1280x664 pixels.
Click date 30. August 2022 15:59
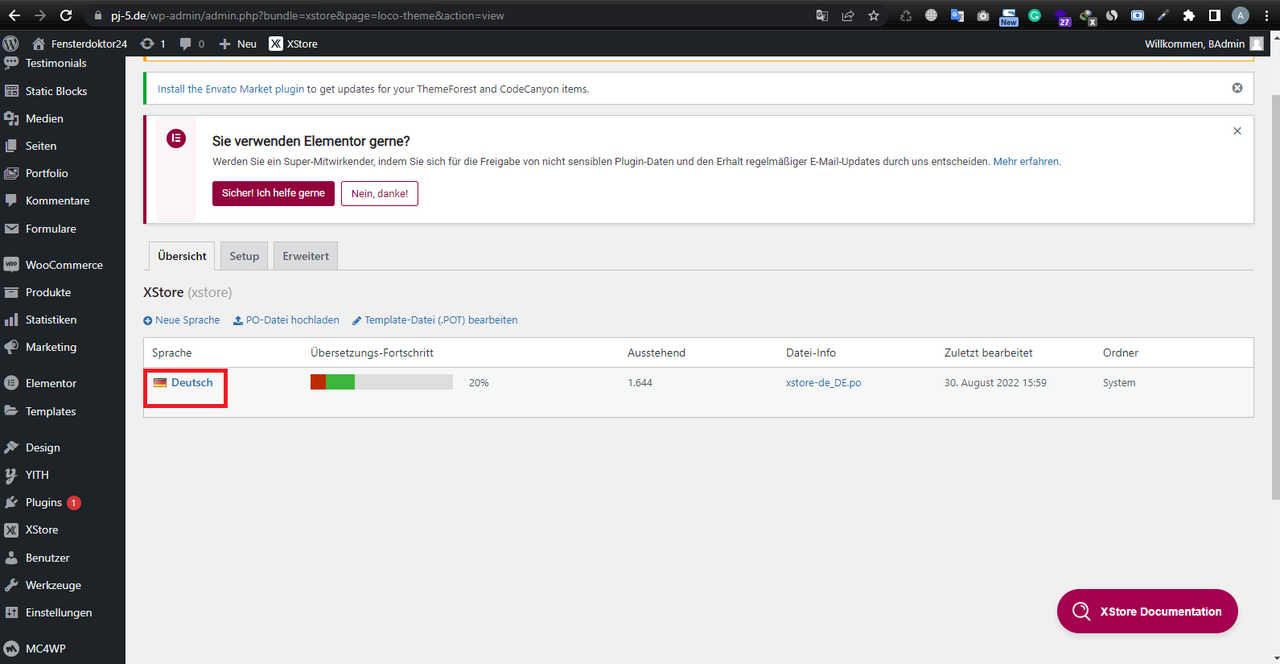[995, 383]
